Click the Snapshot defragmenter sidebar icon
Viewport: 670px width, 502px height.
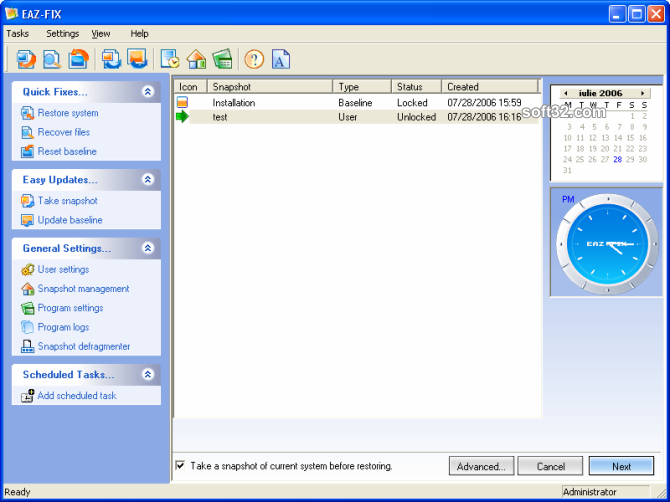click(x=27, y=346)
